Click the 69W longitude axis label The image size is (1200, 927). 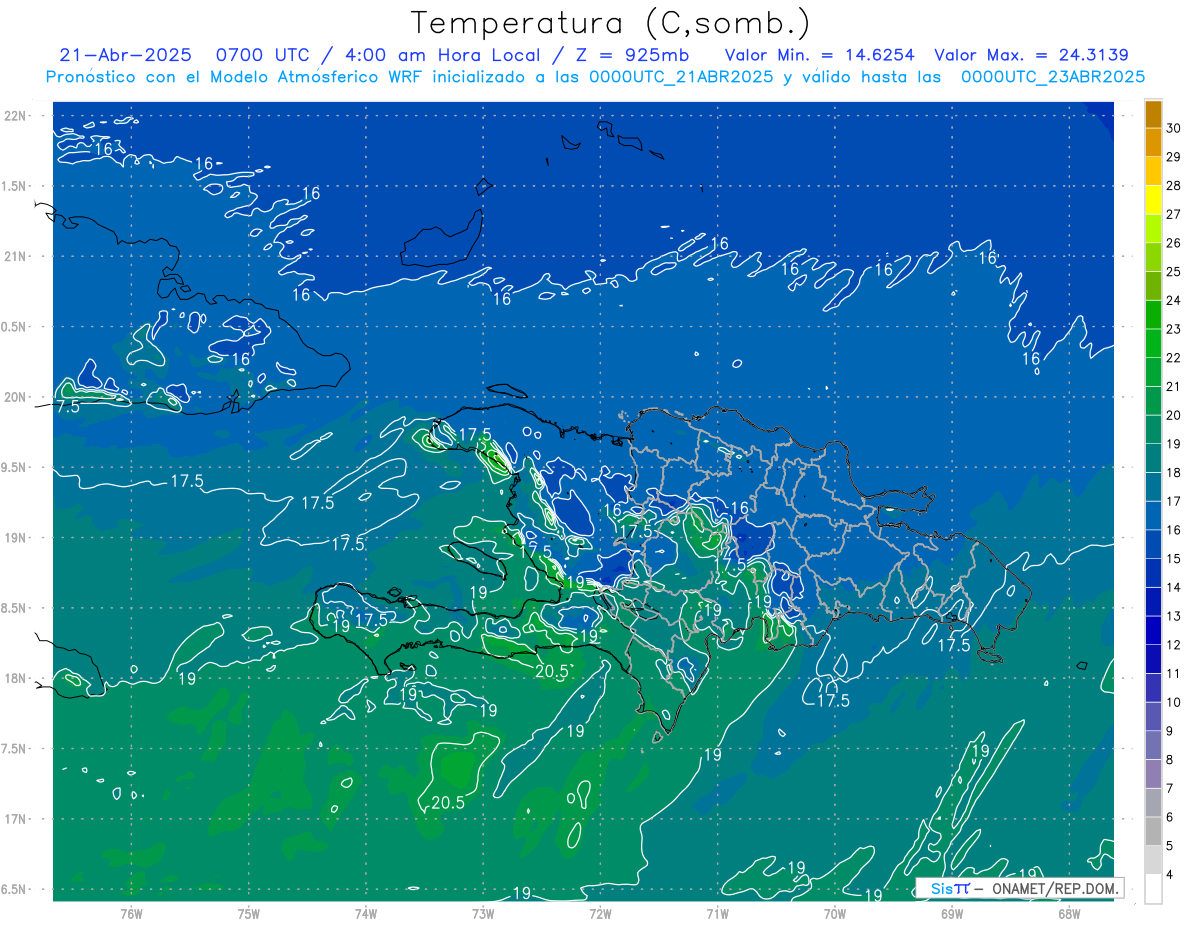[952, 913]
